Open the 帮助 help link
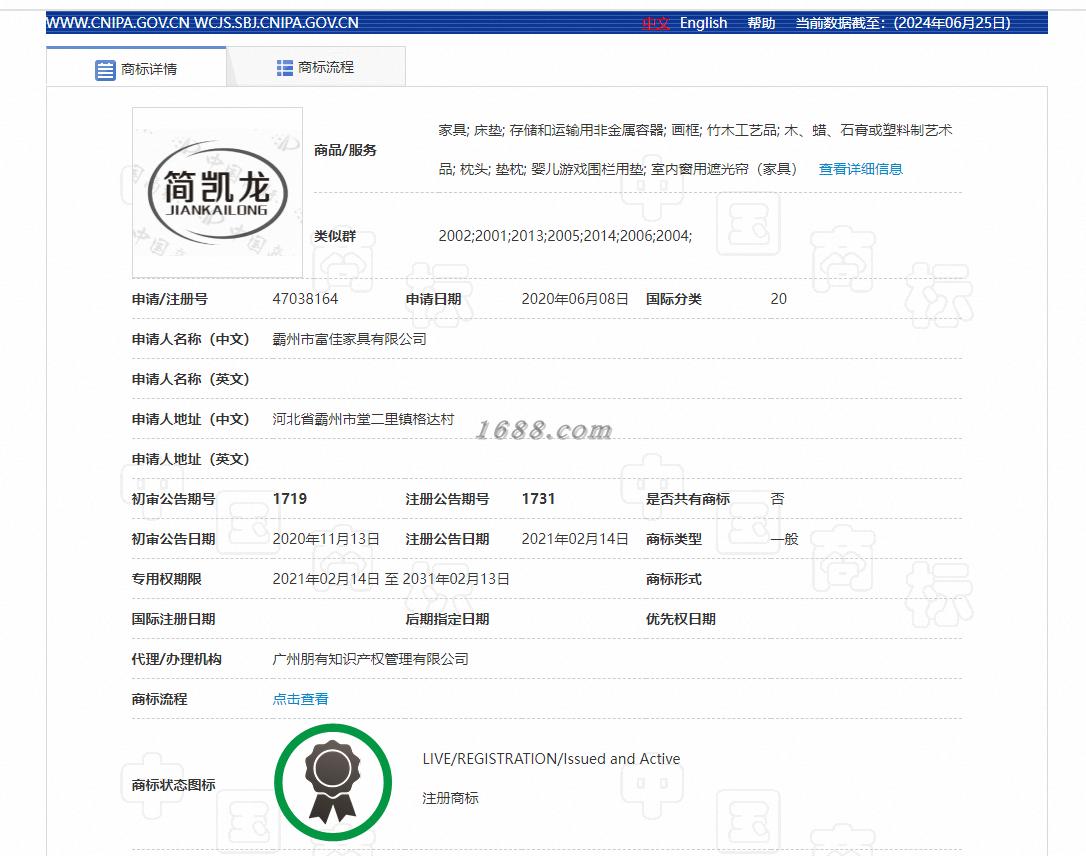 (x=761, y=23)
